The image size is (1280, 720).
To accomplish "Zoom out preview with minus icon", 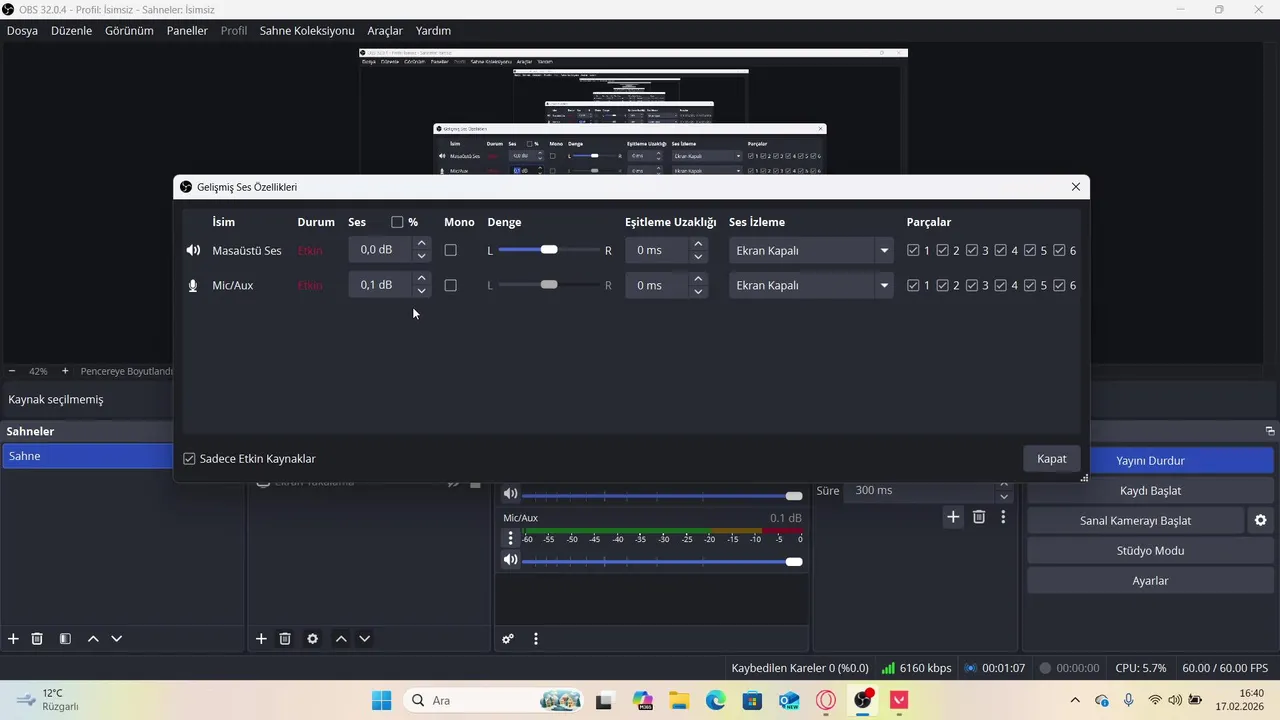I will 12,371.
